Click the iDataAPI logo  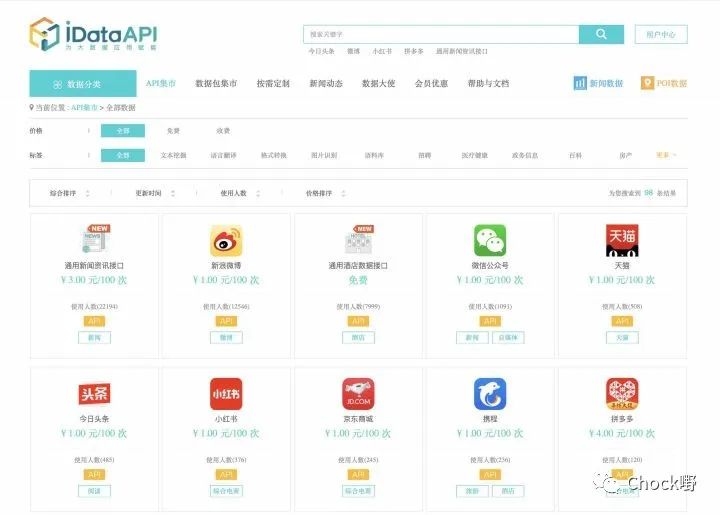click(93, 34)
